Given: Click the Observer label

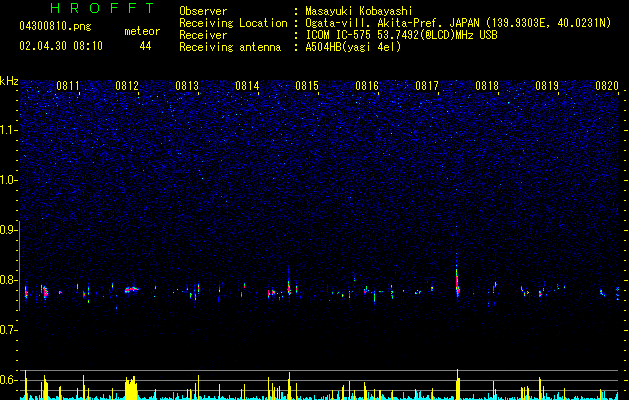Looking at the screenshot, I should (x=203, y=11).
